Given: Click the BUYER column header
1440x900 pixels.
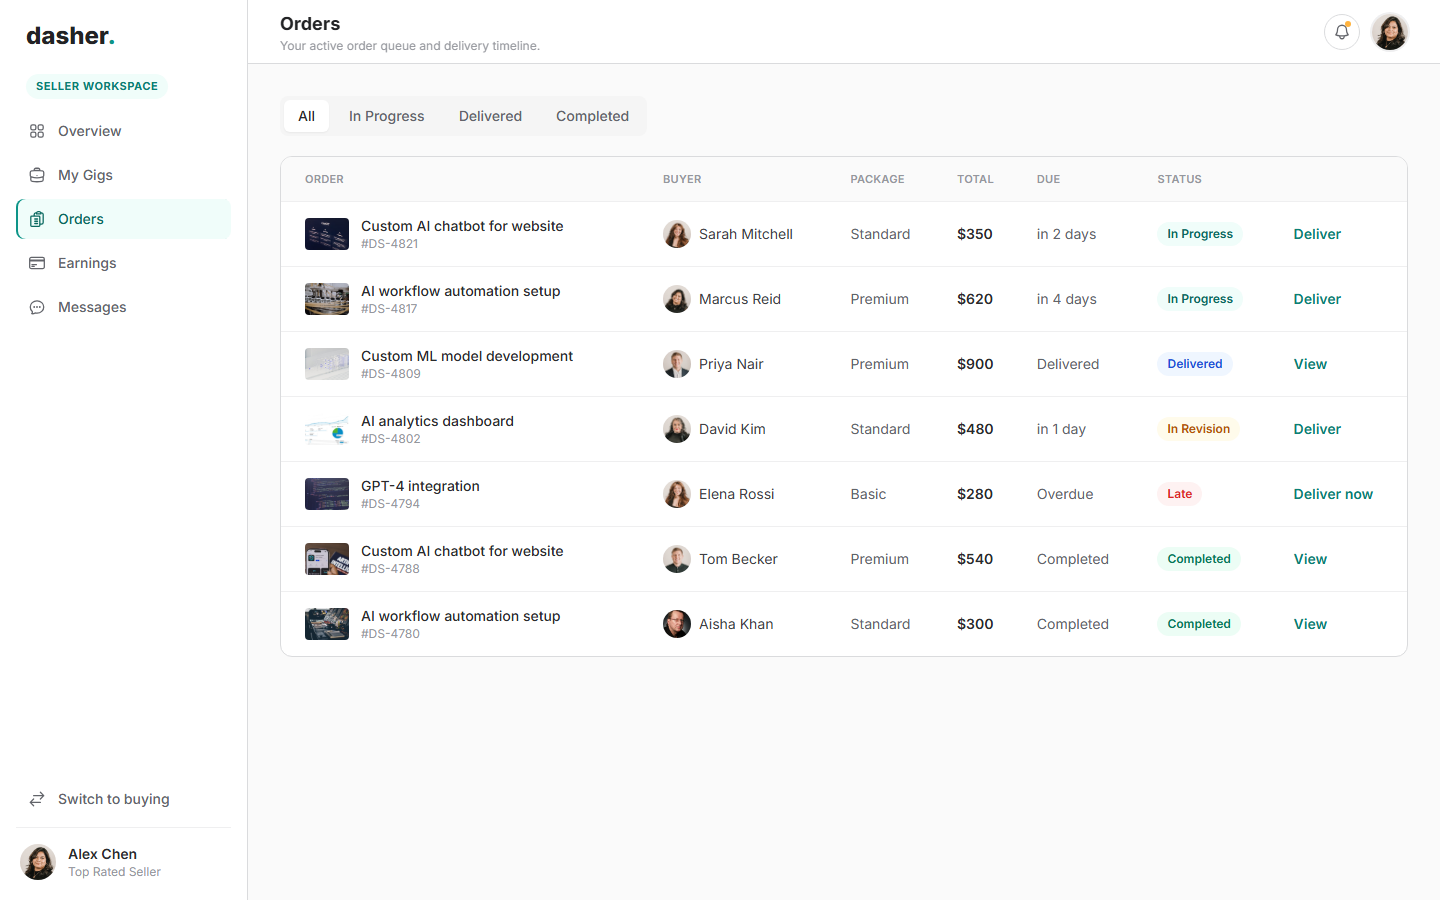Looking at the screenshot, I should coord(682,179).
